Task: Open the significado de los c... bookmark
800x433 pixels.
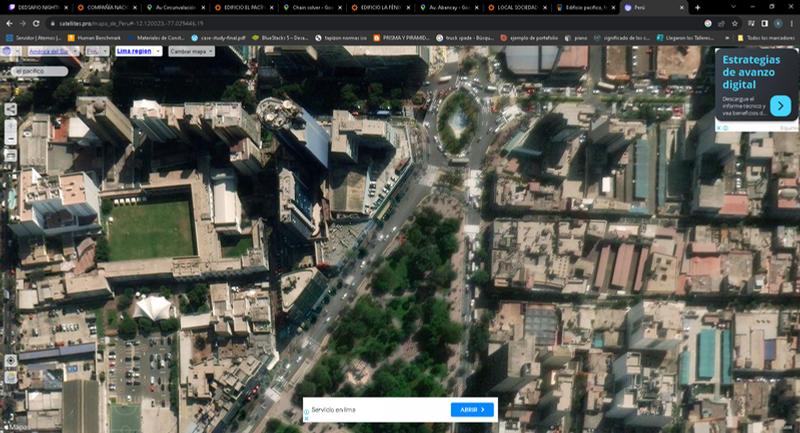Action: (622, 38)
